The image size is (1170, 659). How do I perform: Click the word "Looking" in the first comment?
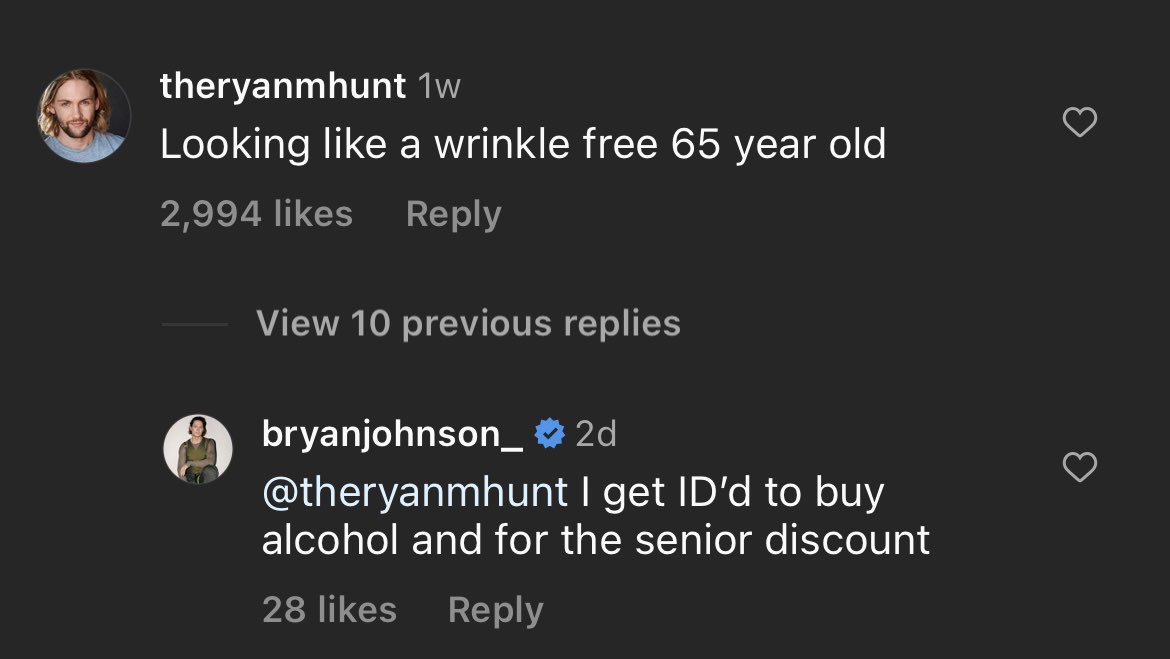click(221, 146)
